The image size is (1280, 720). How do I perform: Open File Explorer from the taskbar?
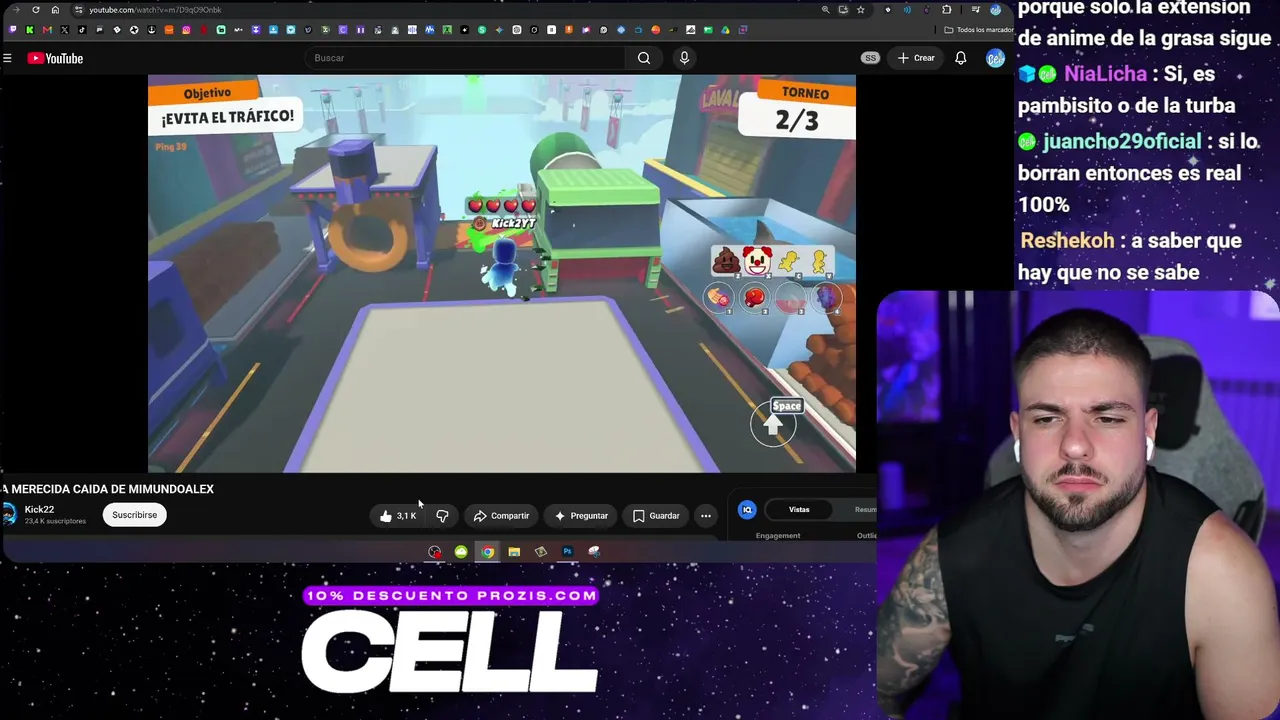click(x=514, y=551)
